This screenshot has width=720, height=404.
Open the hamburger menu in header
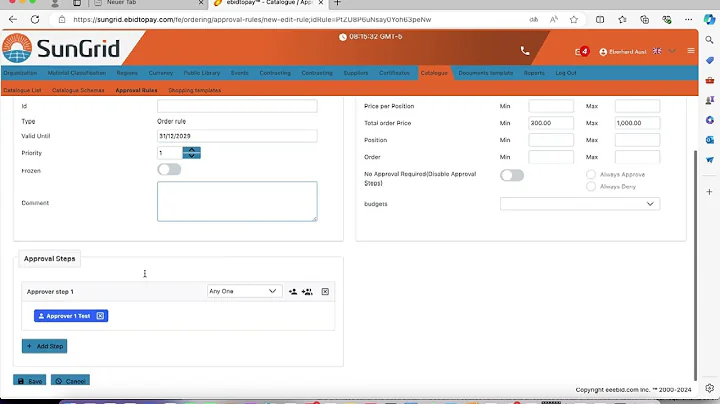pos(691,50)
